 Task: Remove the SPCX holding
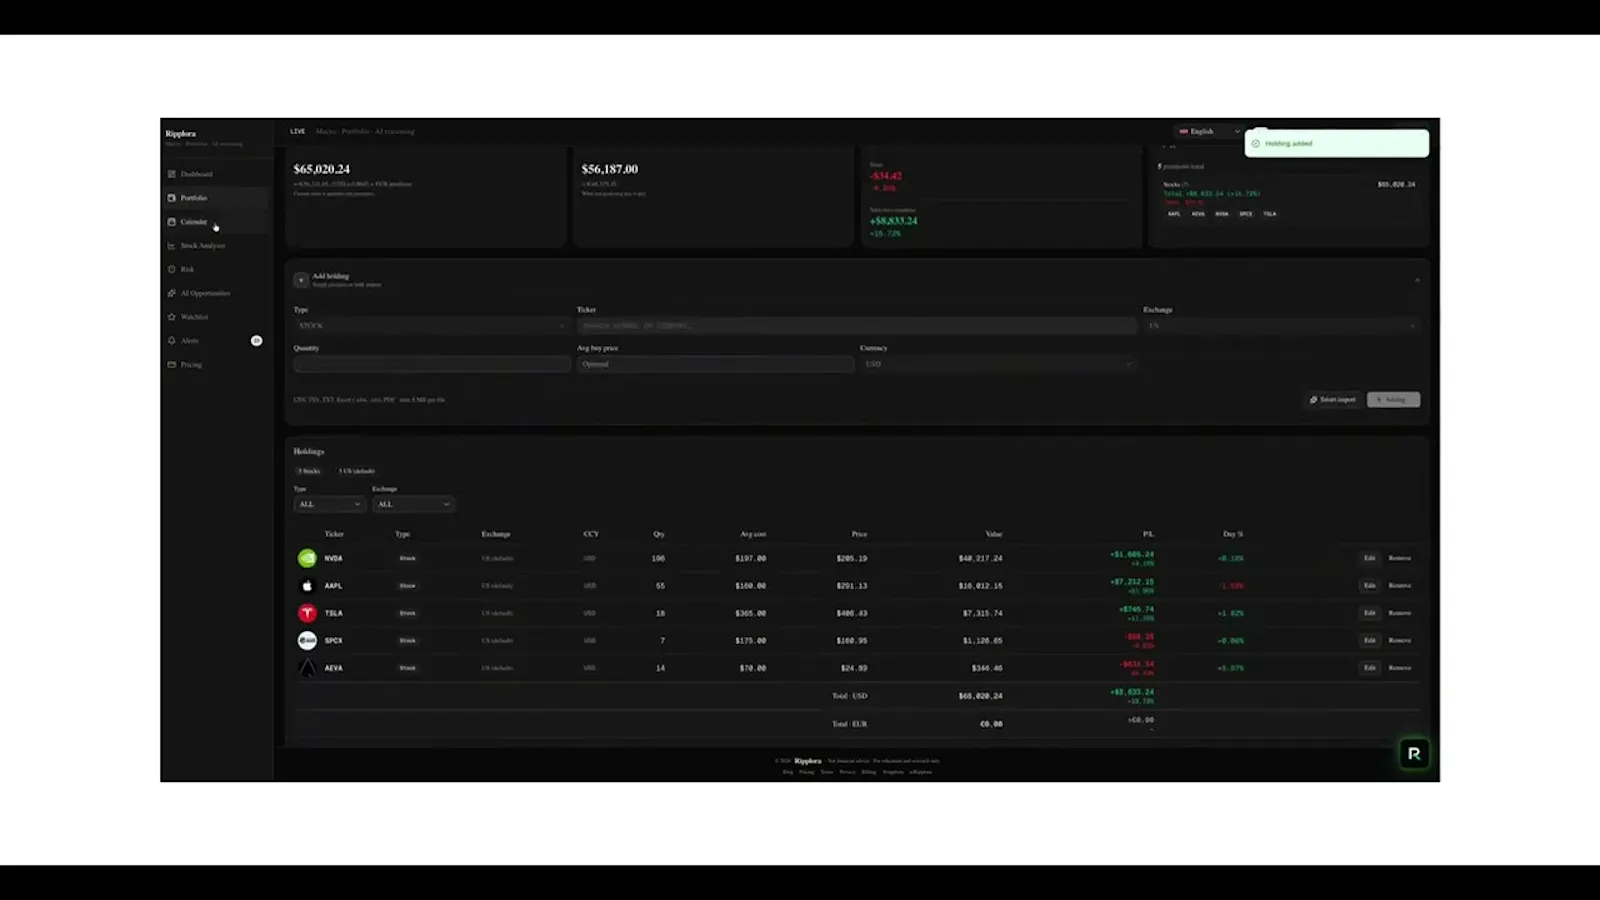point(1400,640)
